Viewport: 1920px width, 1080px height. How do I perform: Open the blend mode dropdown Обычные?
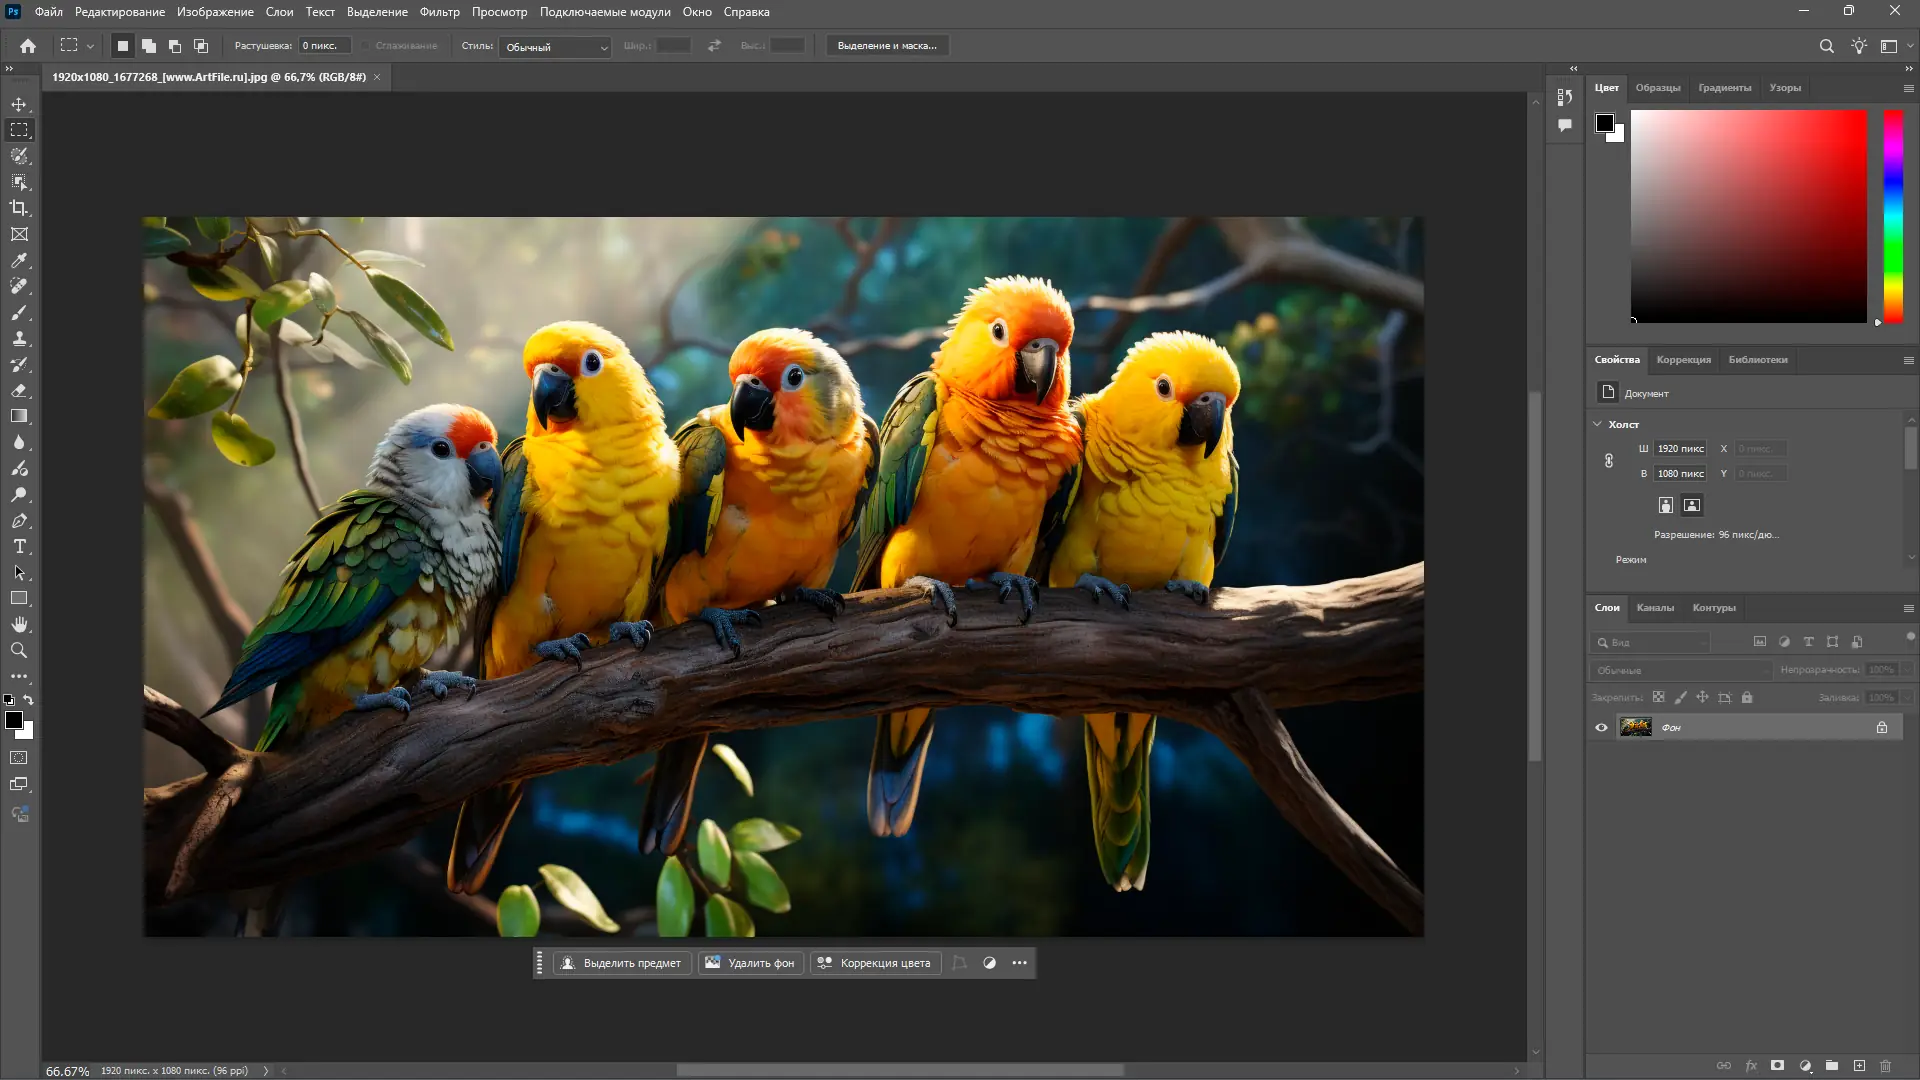(x=1680, y=670)
